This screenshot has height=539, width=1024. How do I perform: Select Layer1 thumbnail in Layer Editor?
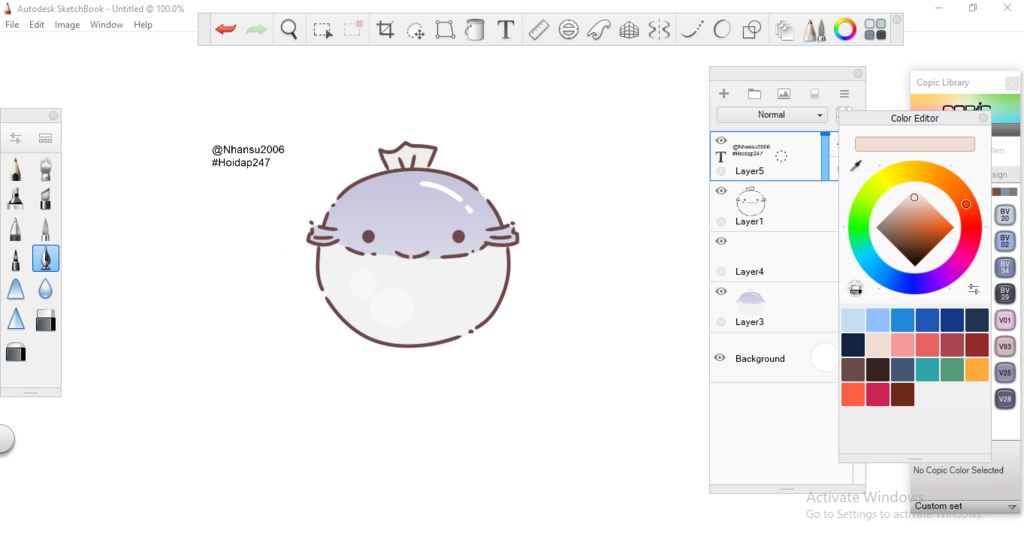[750, 201]
